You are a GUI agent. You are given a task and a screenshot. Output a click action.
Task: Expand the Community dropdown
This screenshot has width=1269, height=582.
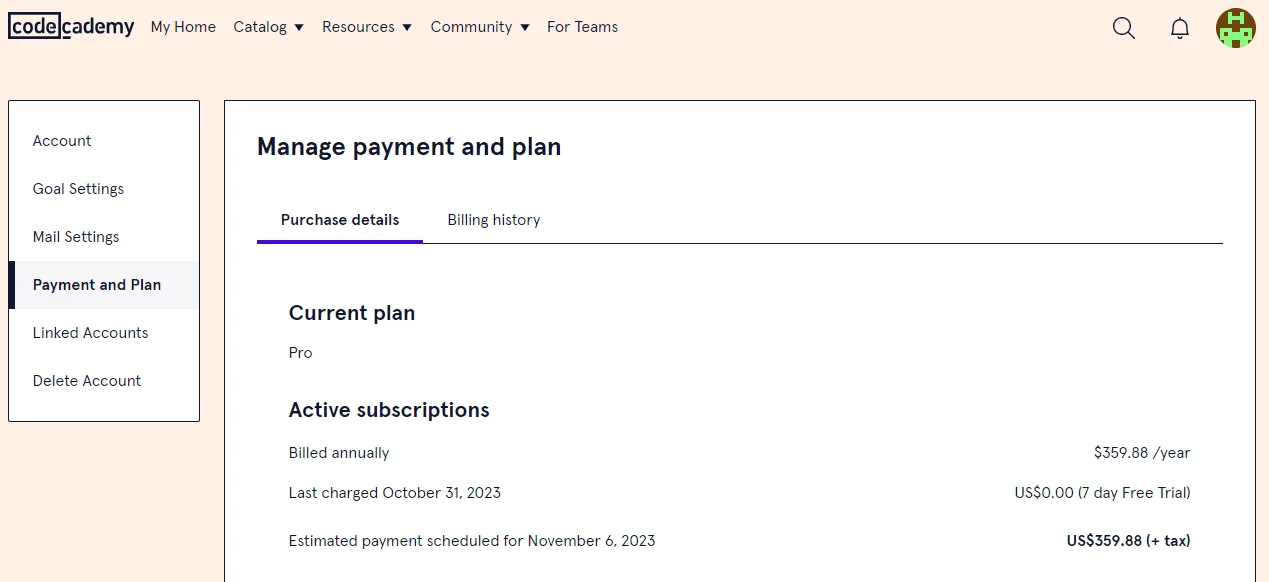coord(480,27)
